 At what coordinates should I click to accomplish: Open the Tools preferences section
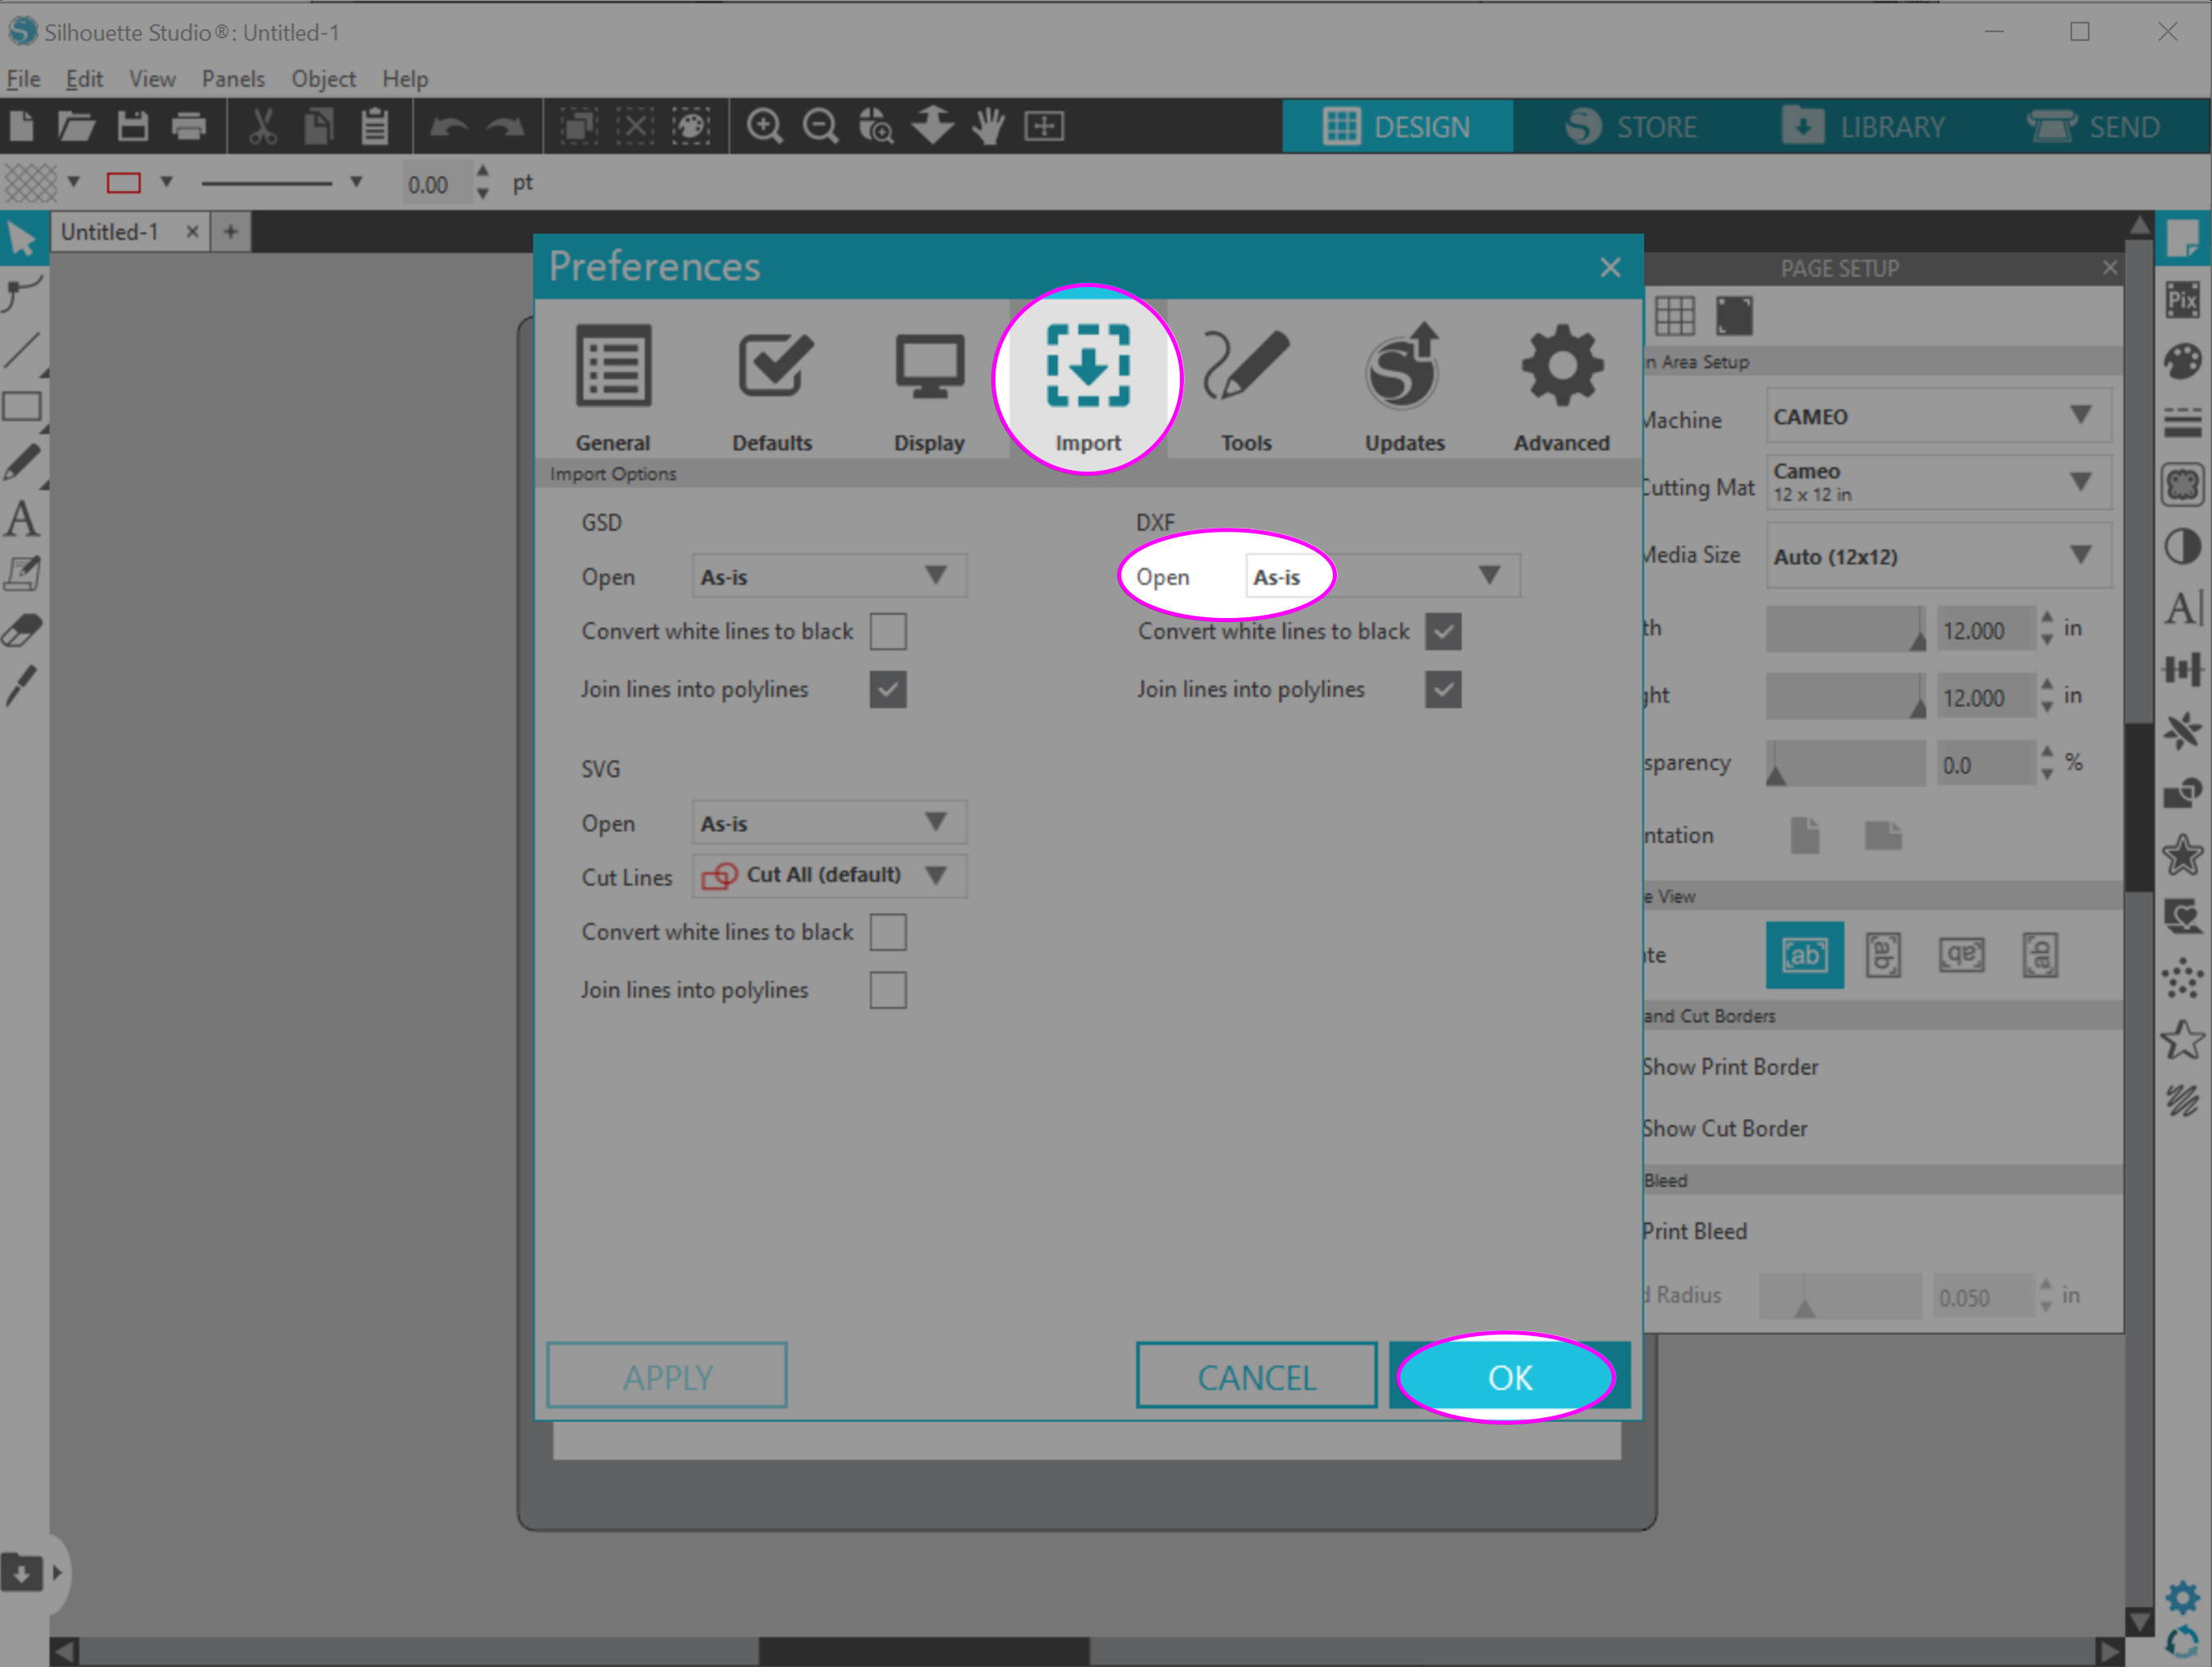pos(1245,387)
